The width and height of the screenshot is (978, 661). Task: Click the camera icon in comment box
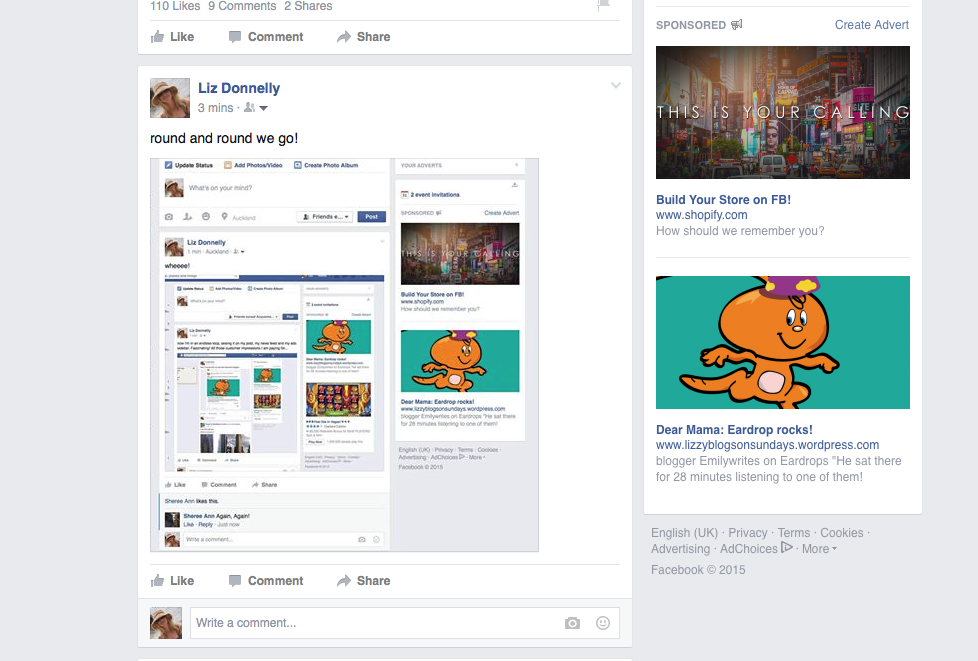572,623
